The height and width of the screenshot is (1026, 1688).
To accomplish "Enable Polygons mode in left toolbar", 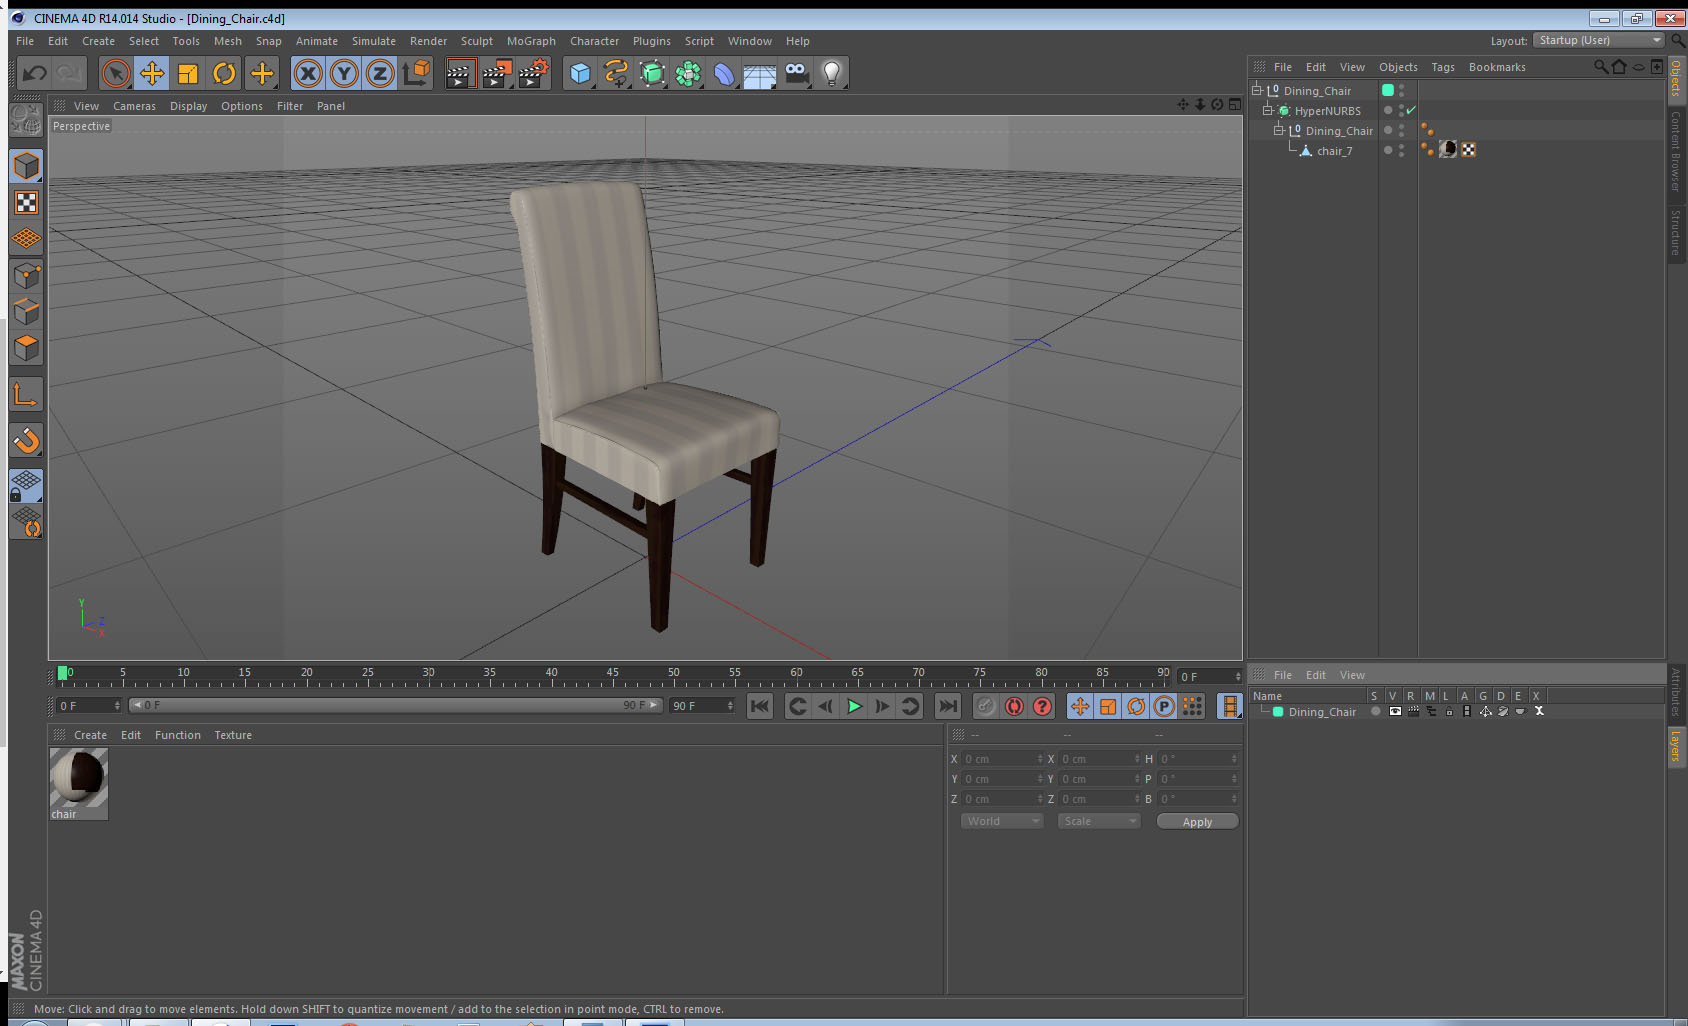I will coord(26,348).
